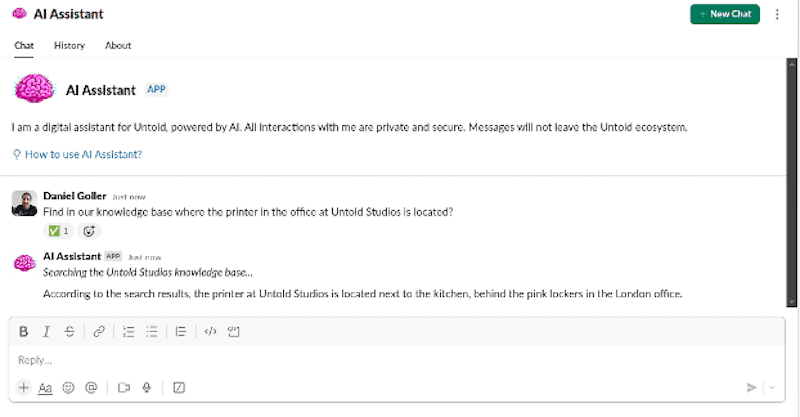The height and width of the screenshot is (417, 800).
Task: Insert inline code formatting
Action: [x=210, y=332]
